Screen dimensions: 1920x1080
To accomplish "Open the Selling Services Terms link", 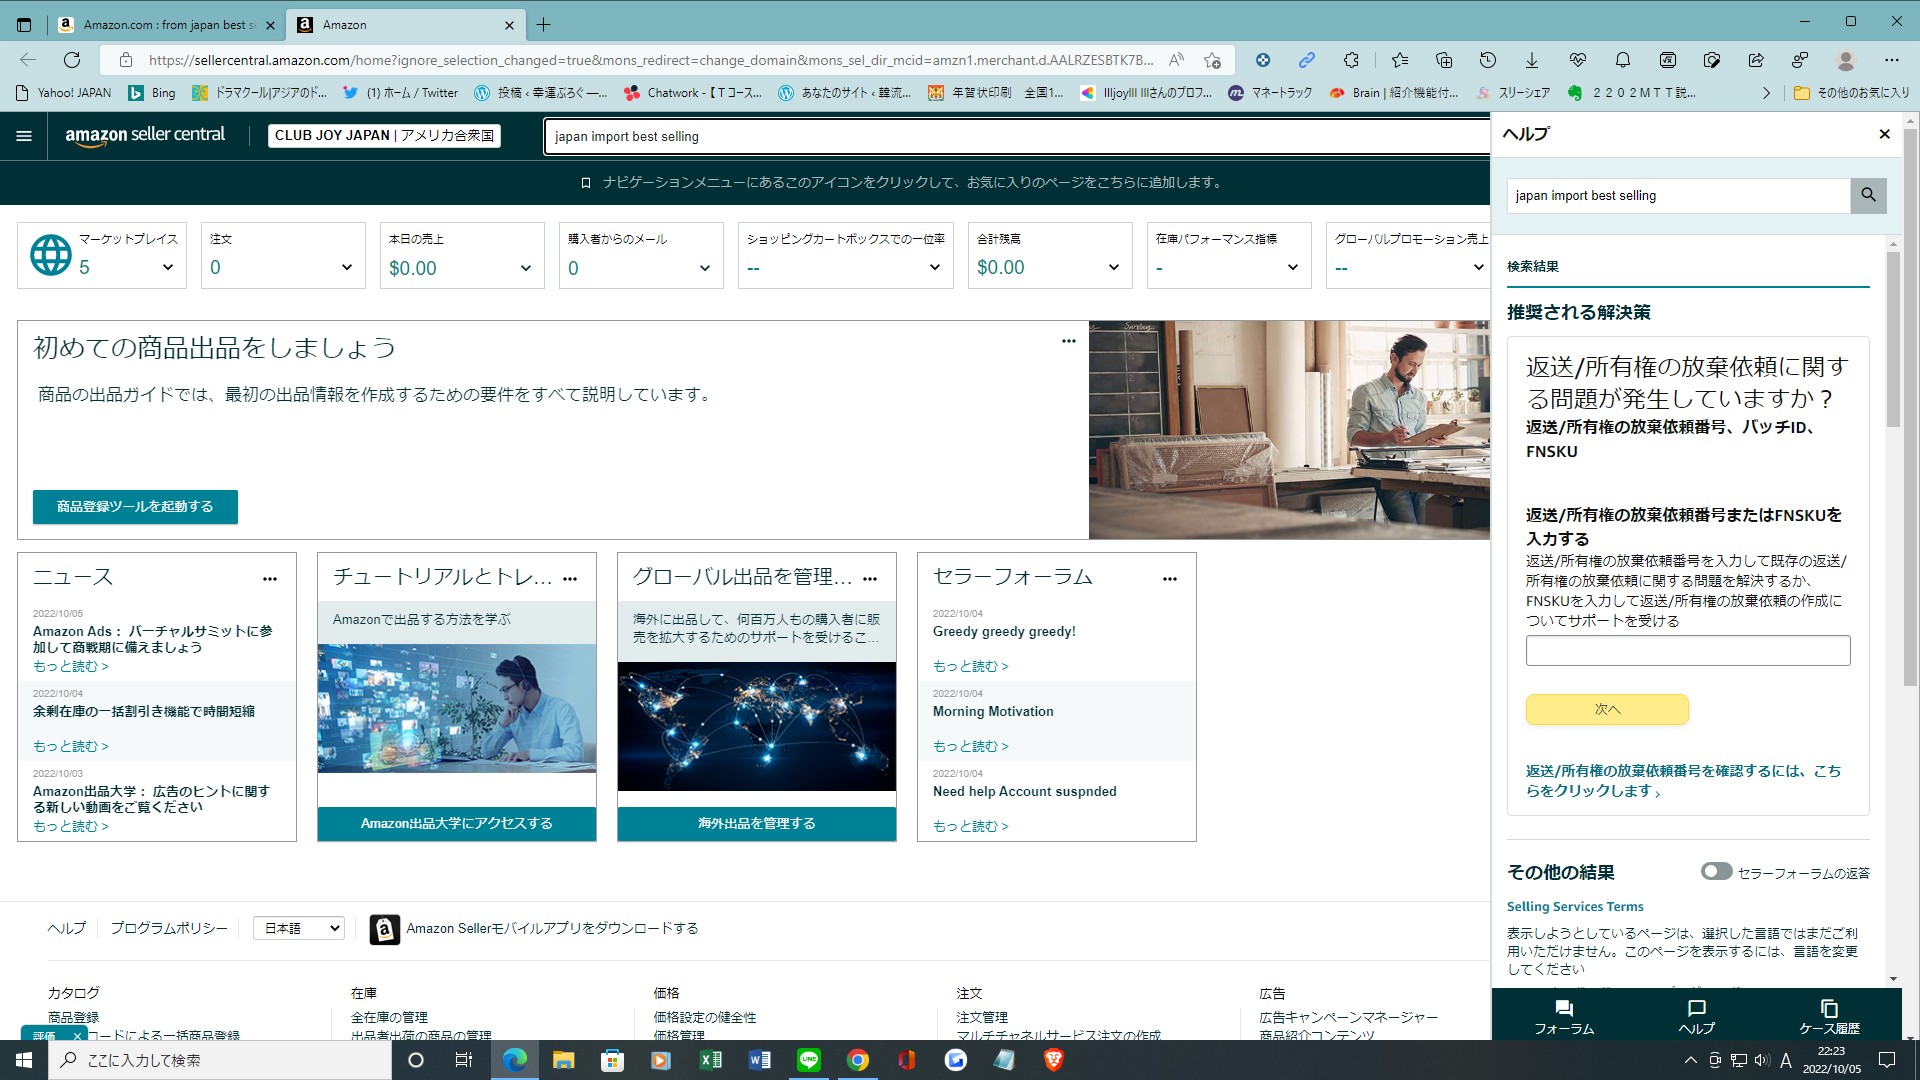I will [x=1575, y=907].
